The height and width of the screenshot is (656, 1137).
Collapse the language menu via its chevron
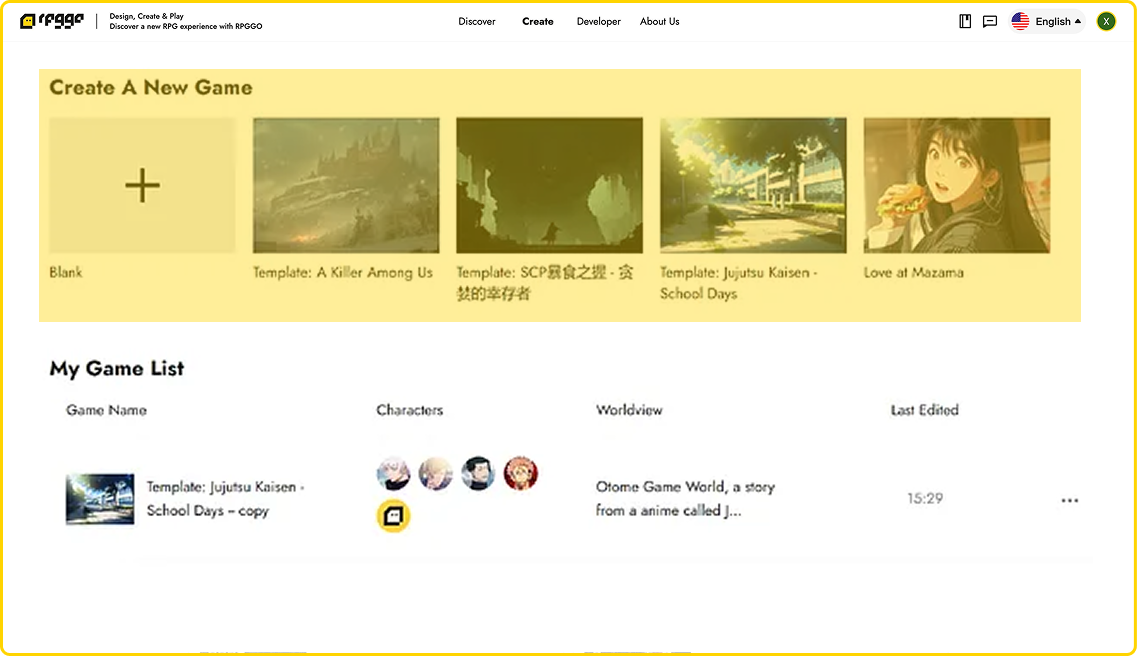1076,20
